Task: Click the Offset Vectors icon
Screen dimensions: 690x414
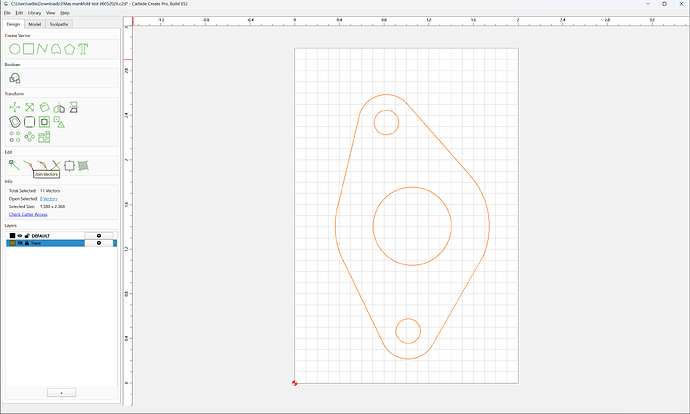Action: [x=15, y=122]
